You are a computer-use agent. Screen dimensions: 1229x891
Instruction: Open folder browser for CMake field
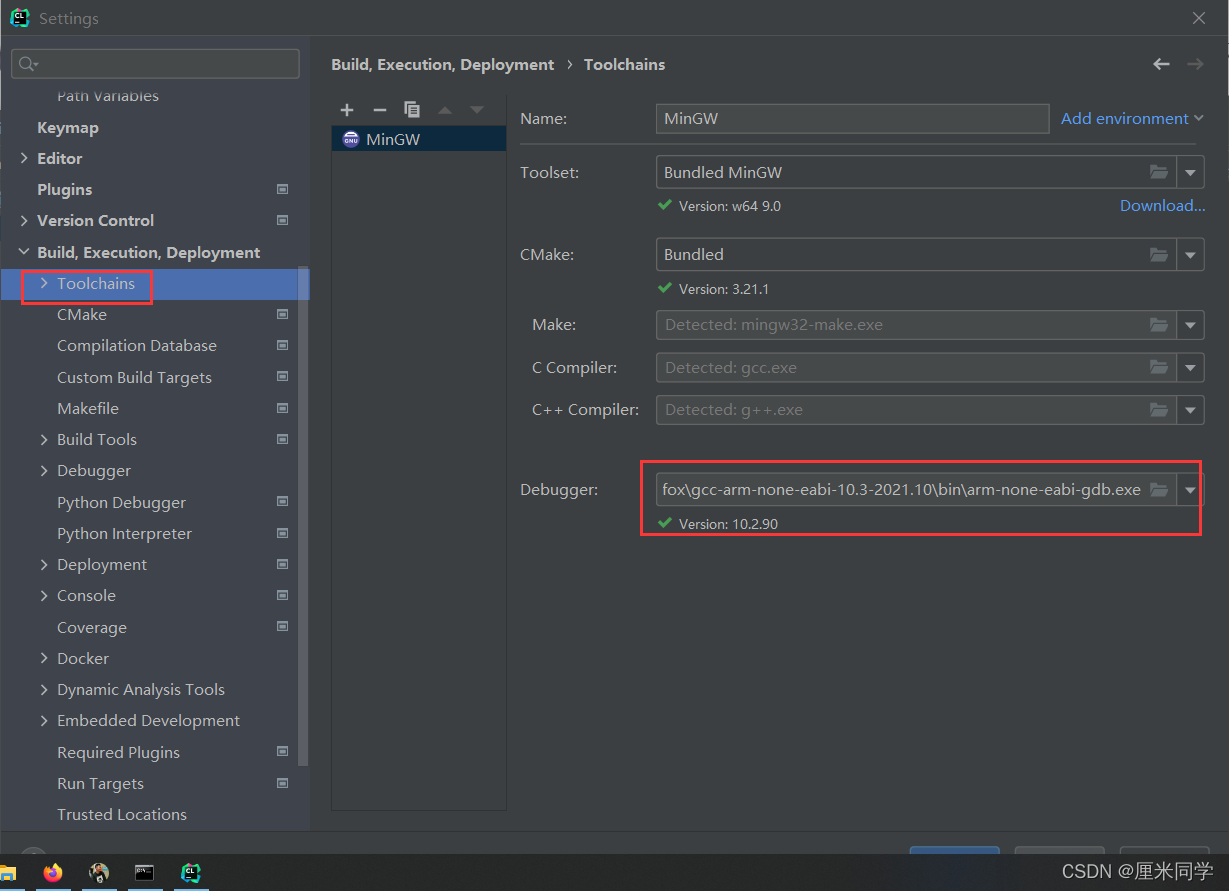[x=1158, y=254]
